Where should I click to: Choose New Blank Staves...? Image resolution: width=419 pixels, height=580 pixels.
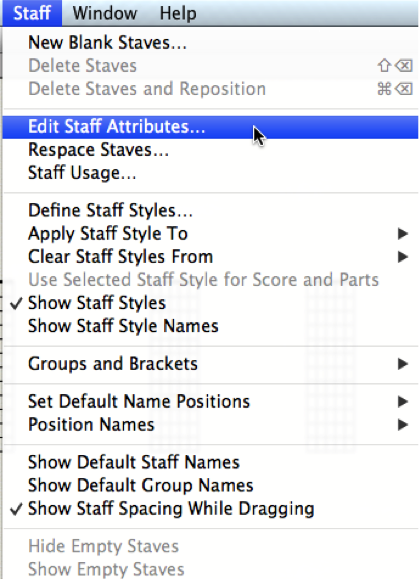tap(210, 43)
